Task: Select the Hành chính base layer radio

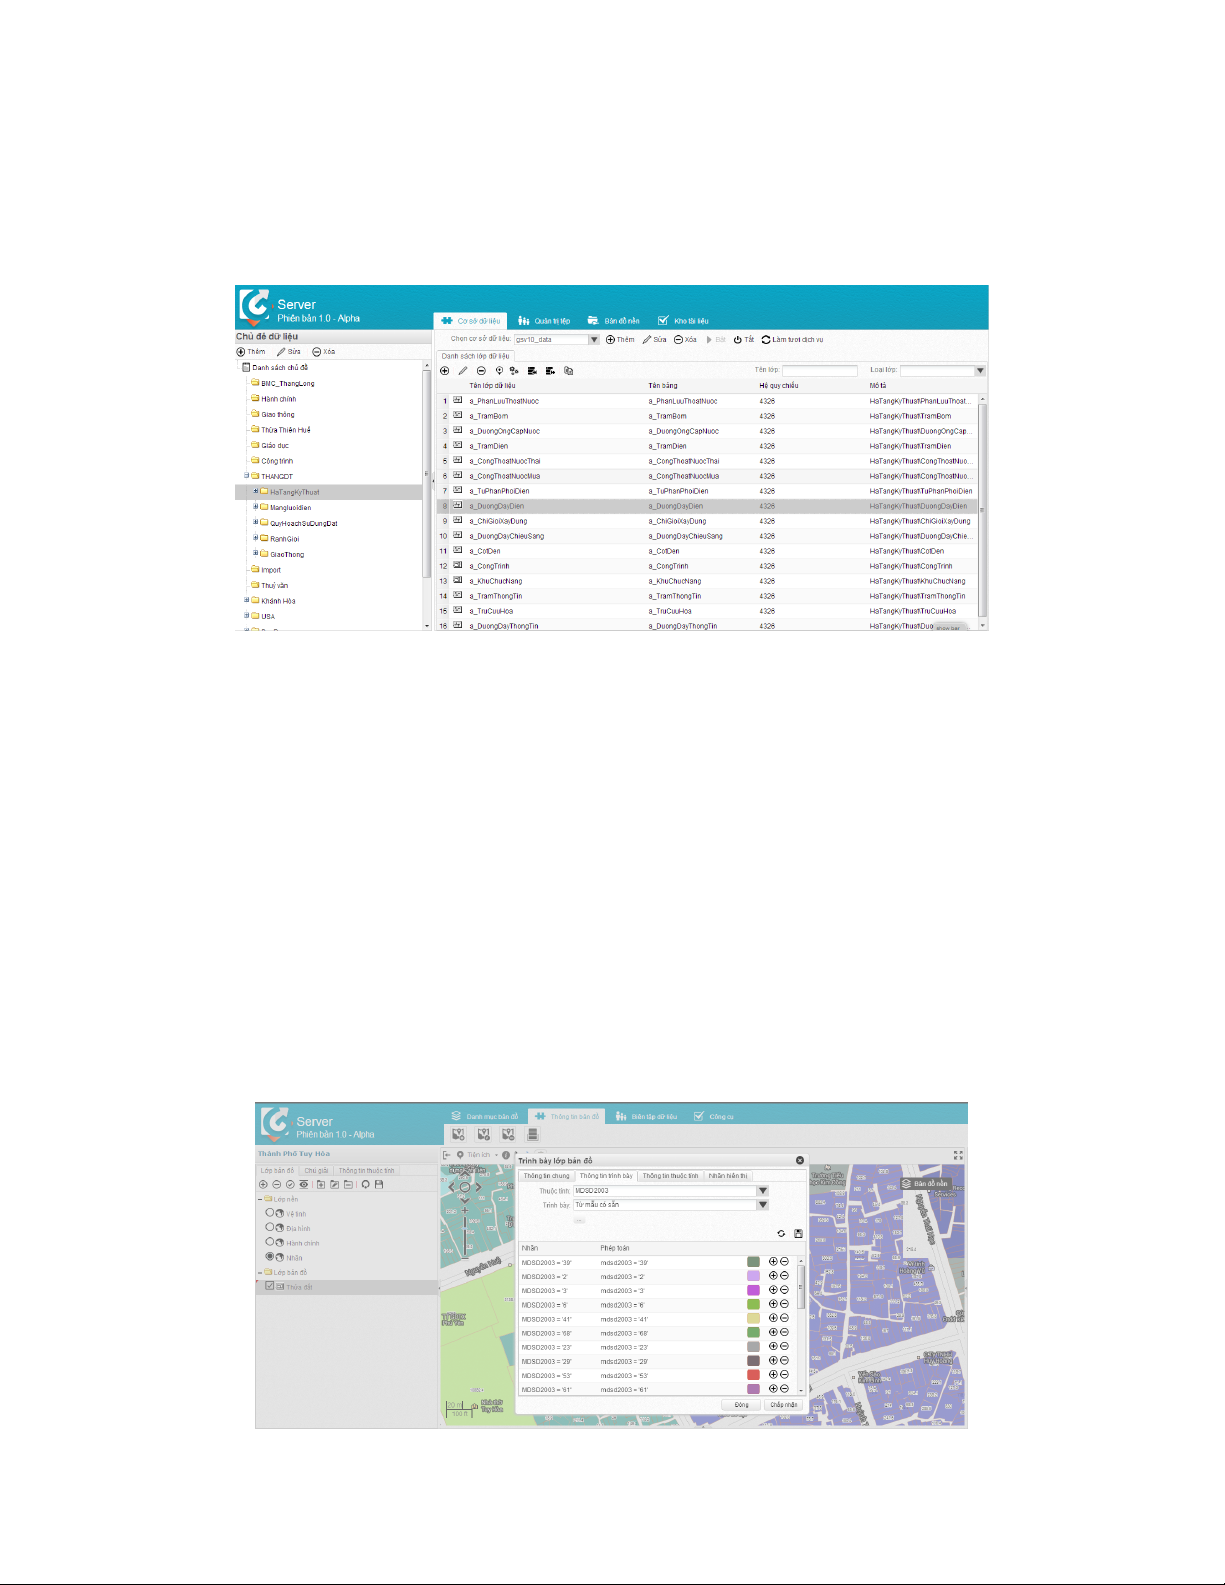Action: coord(270,1242)
